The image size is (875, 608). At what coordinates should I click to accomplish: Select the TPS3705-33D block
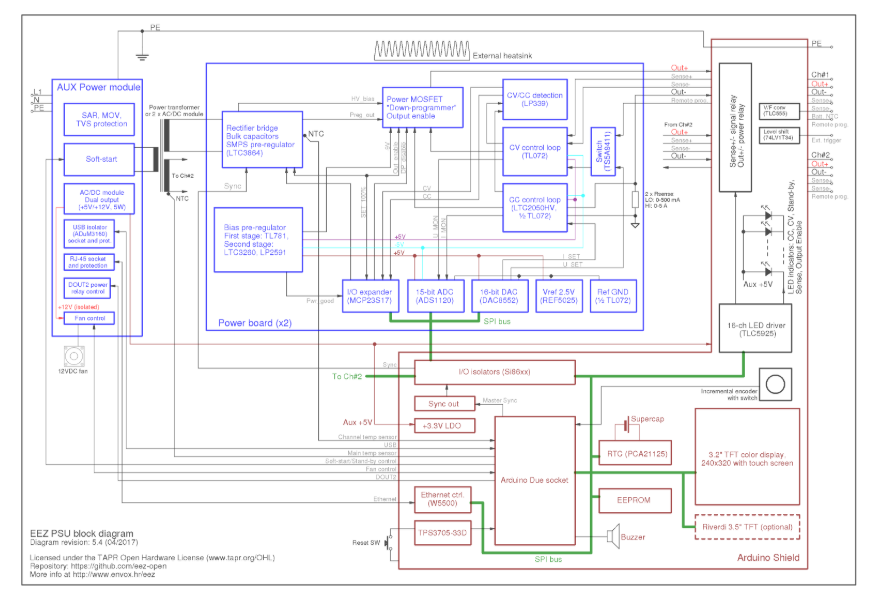click(443, 533)
